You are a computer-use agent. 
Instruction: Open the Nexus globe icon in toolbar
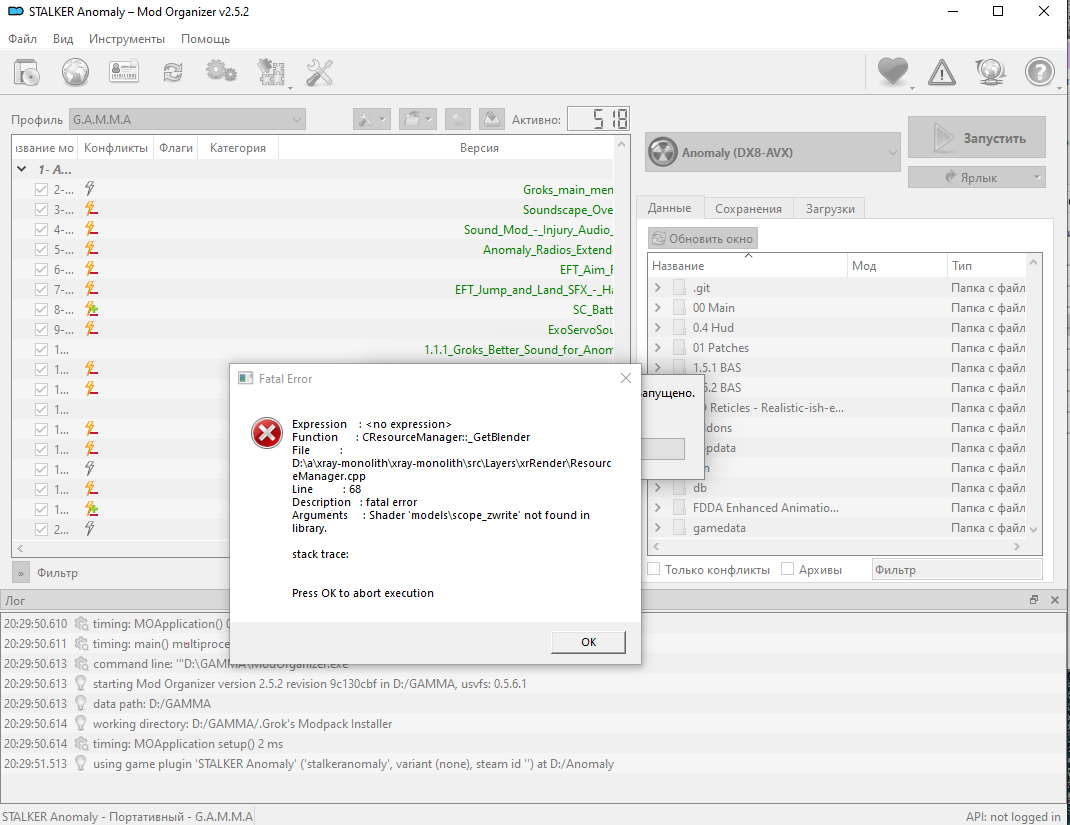[75, 72]
